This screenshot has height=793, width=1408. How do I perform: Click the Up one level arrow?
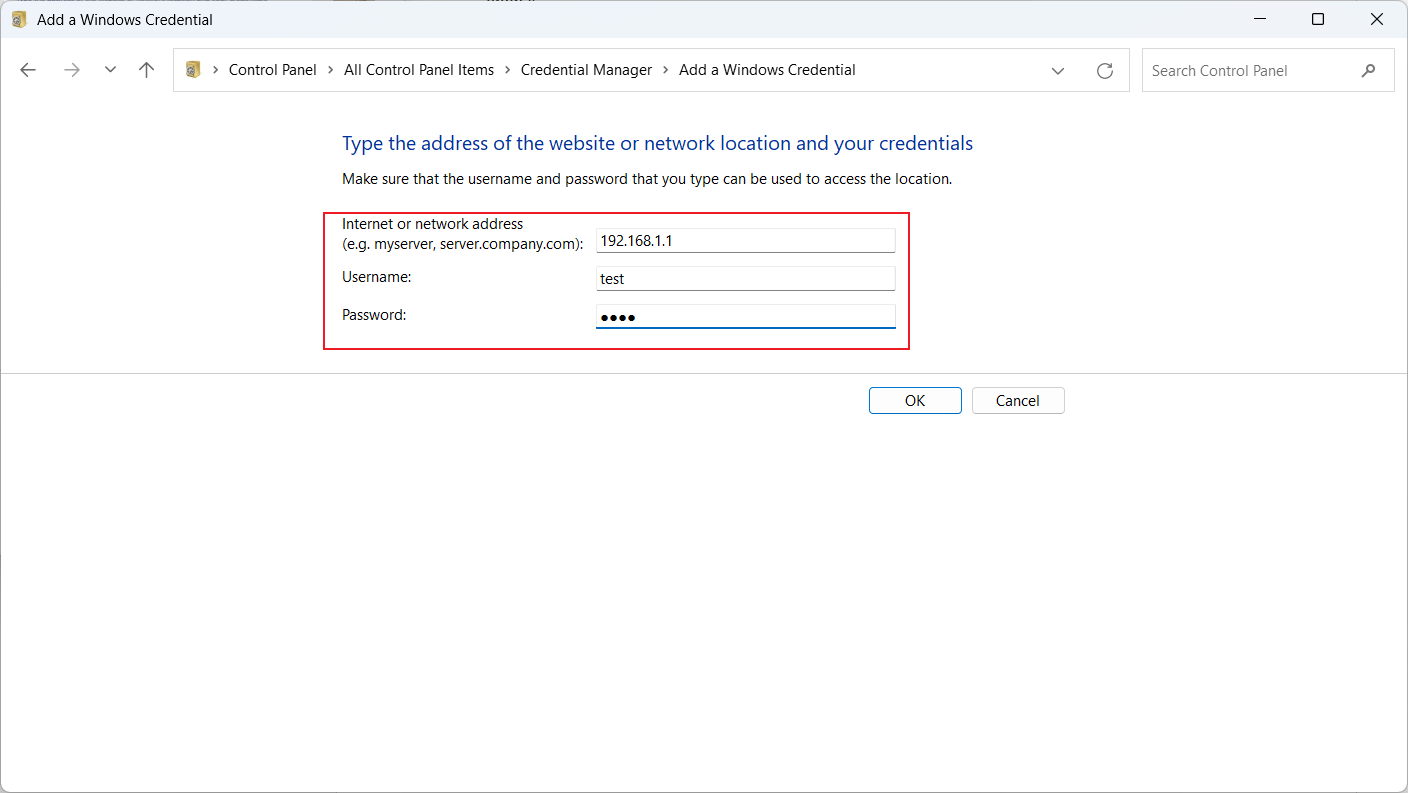coord(146,69)
